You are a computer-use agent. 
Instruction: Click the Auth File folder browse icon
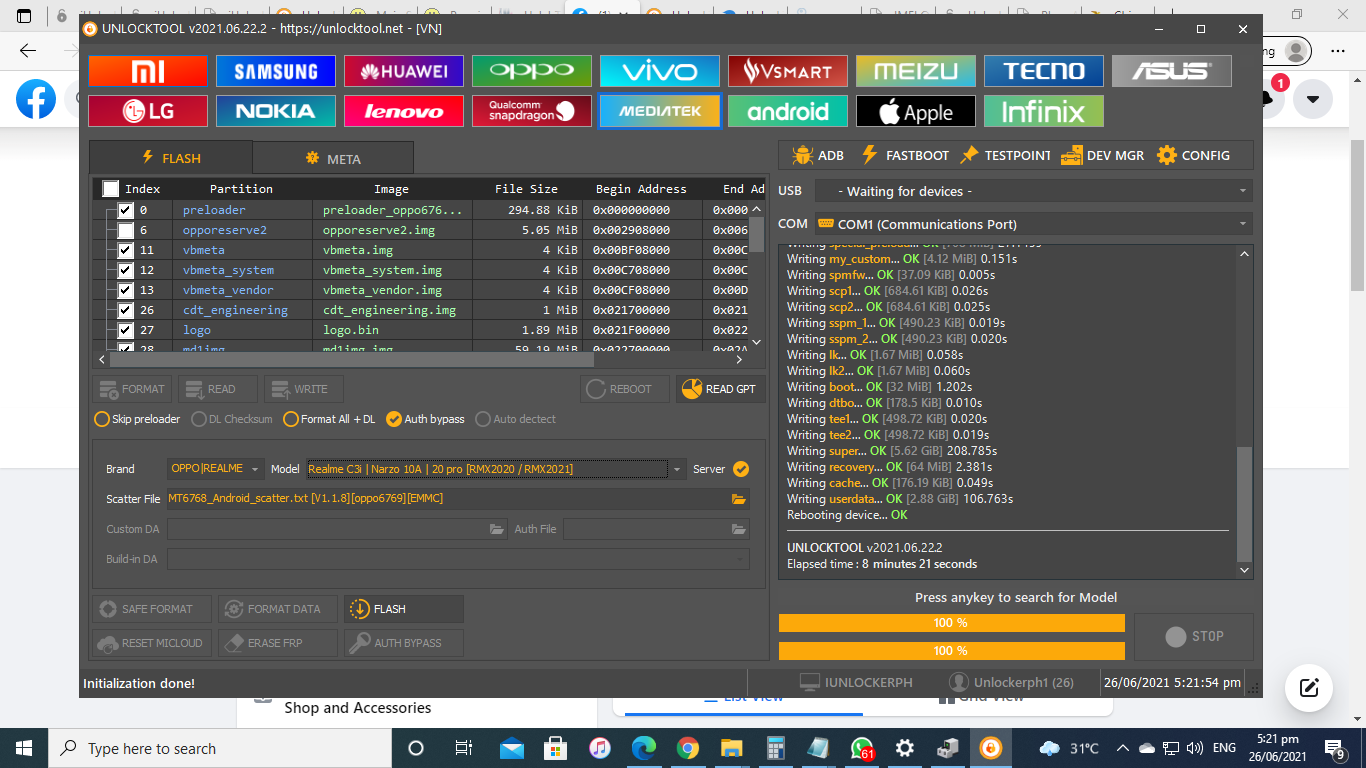click(x=739, y=529)
